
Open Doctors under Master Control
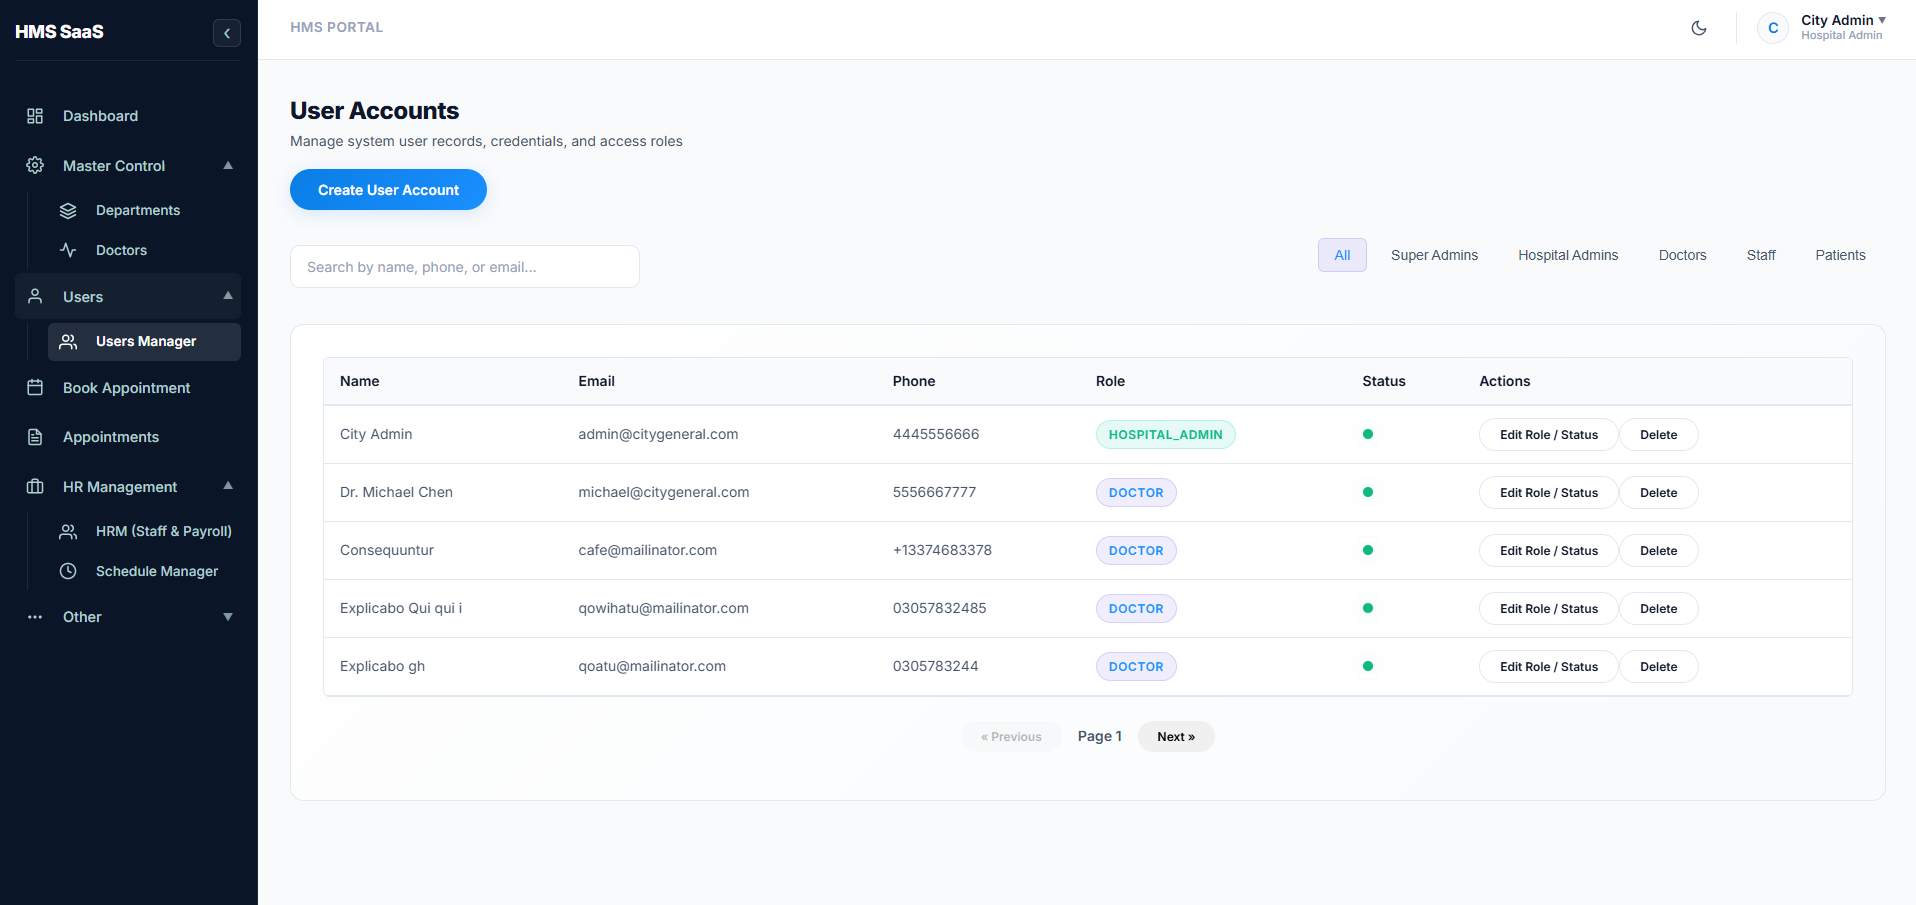point(144,250)
